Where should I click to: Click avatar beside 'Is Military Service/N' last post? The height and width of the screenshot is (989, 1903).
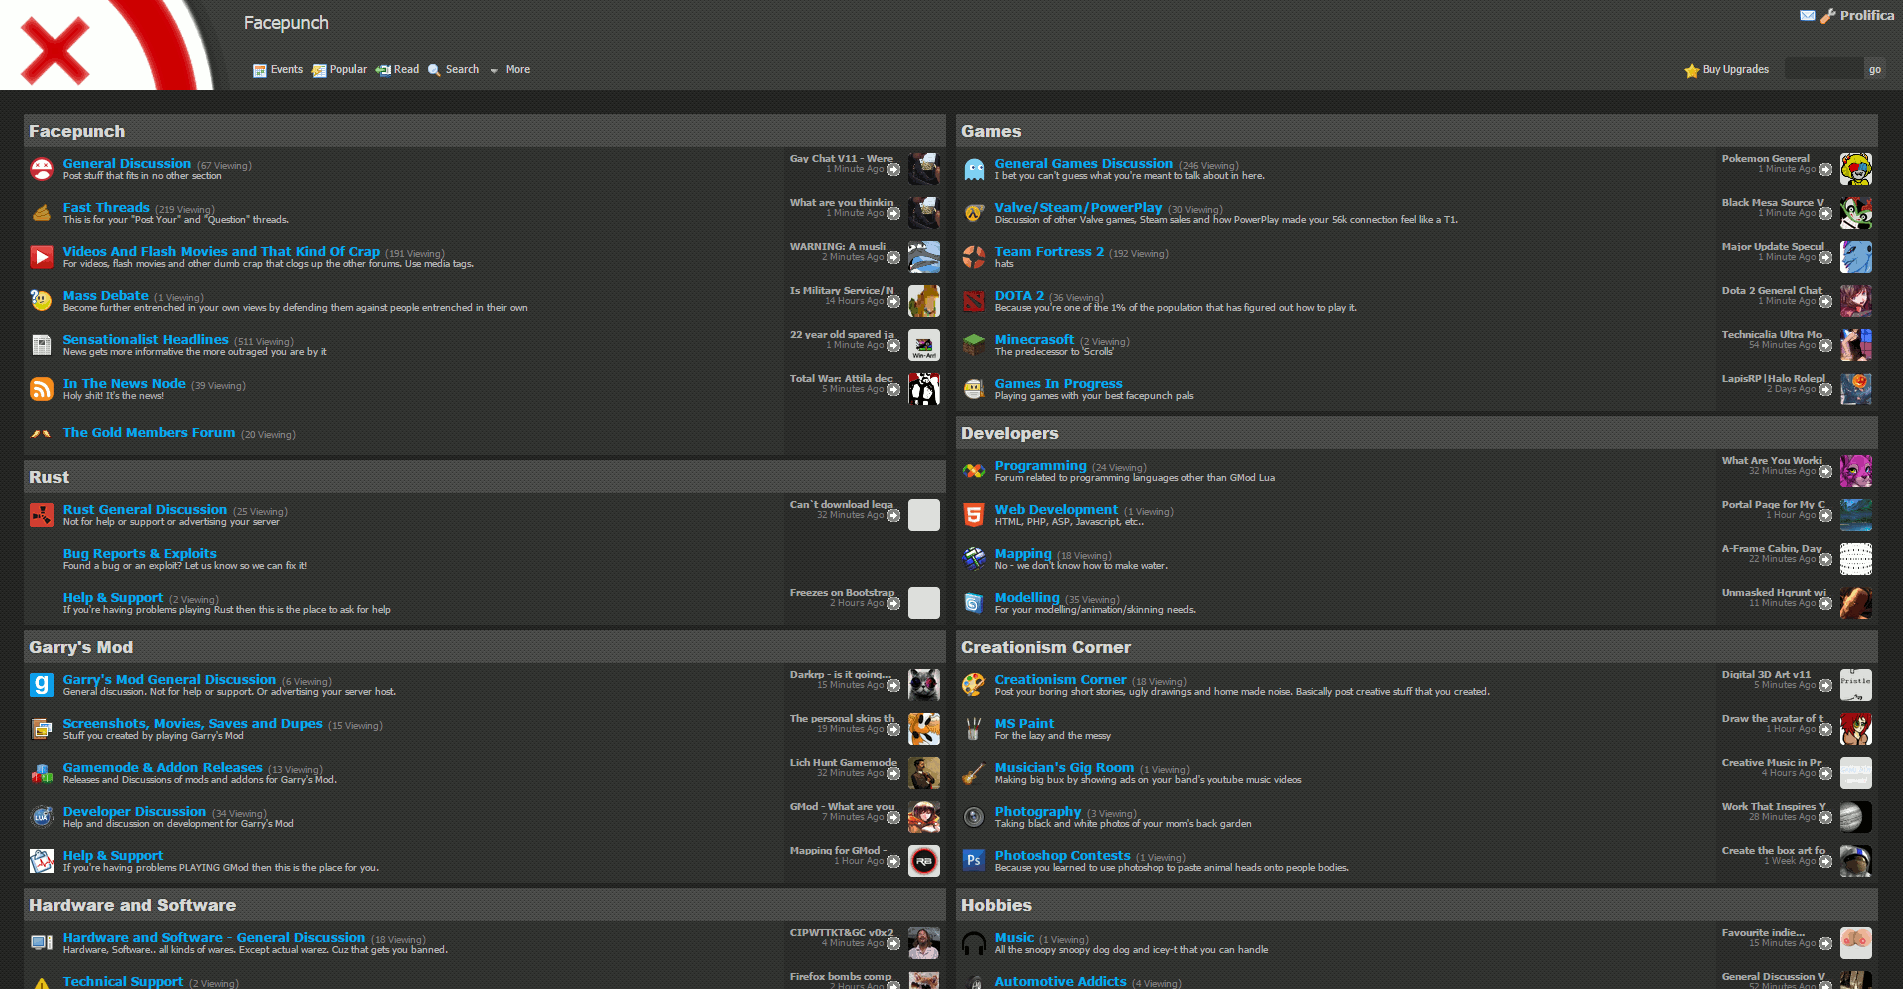click(x=924, y=301)
